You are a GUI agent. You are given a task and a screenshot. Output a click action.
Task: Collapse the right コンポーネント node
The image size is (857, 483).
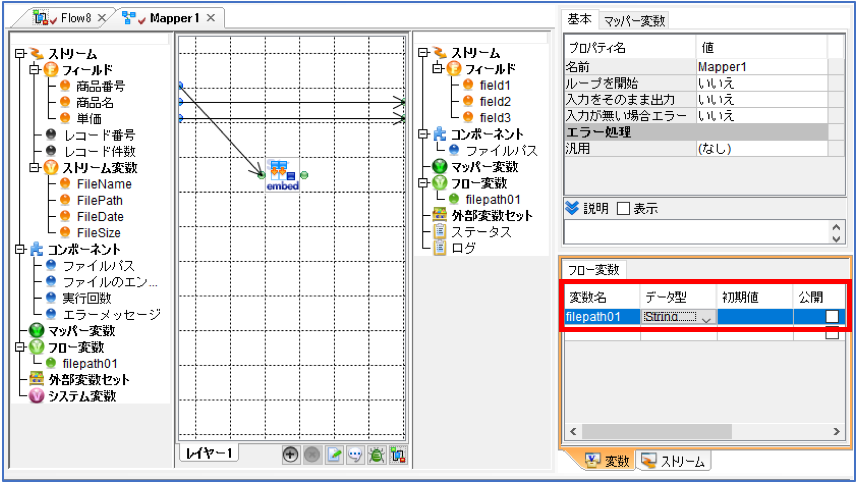(x=424, y=134)
